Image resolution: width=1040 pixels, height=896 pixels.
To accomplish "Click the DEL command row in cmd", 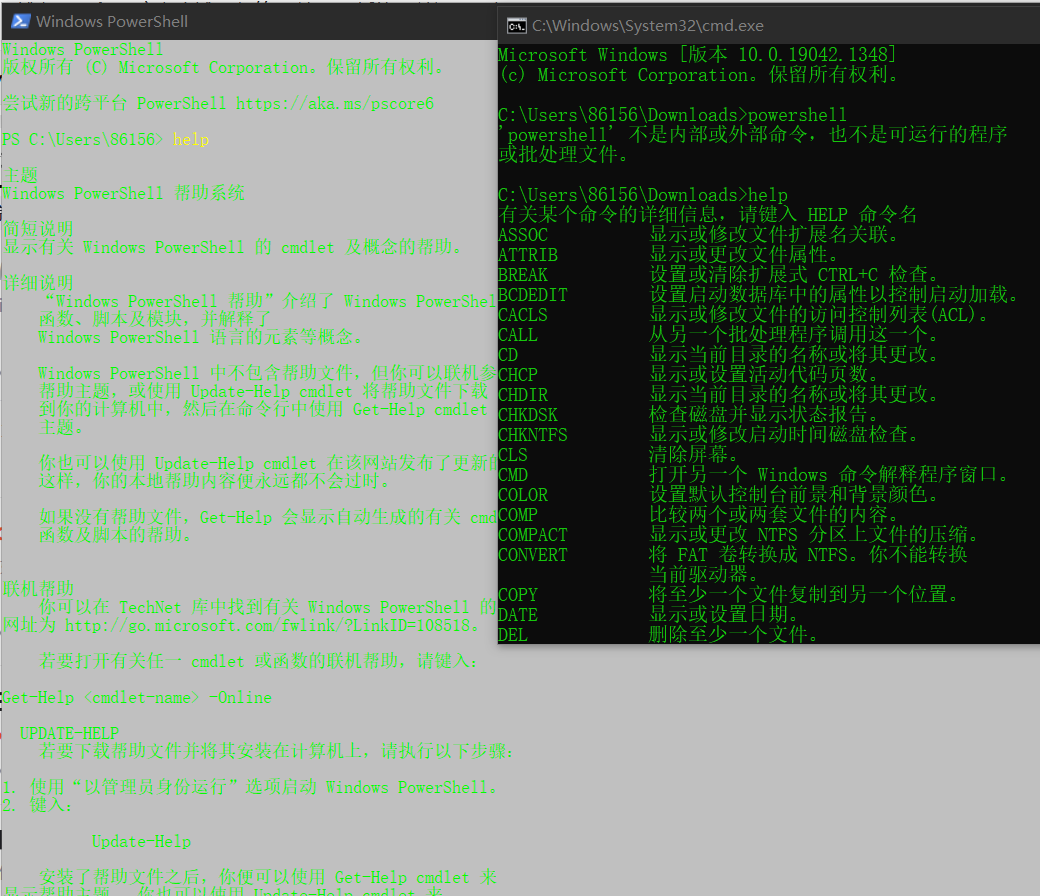I will (x=658, y=635).
